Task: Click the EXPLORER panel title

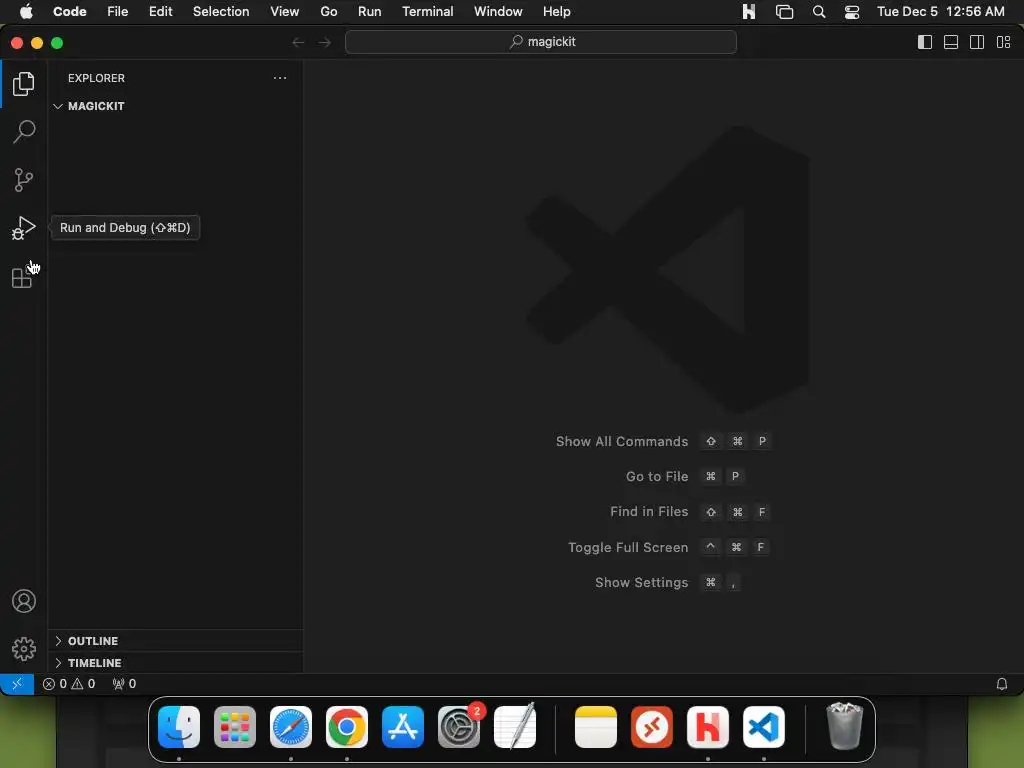Action: tap(96, 78)
